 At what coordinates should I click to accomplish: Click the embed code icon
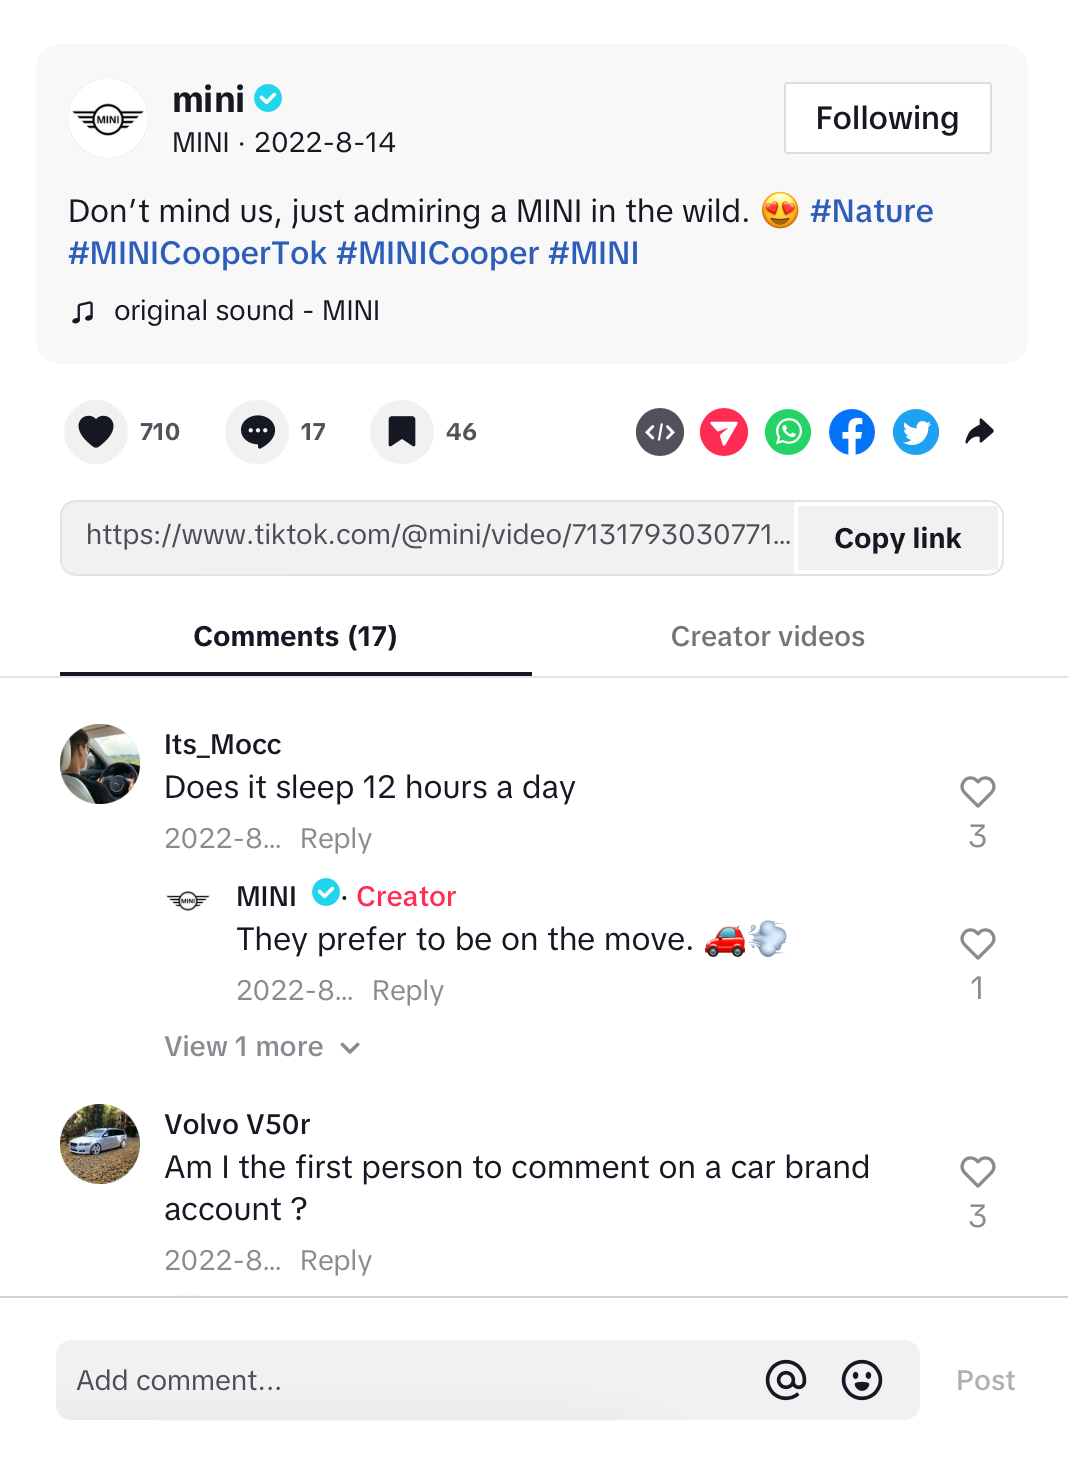click(660, 432)
